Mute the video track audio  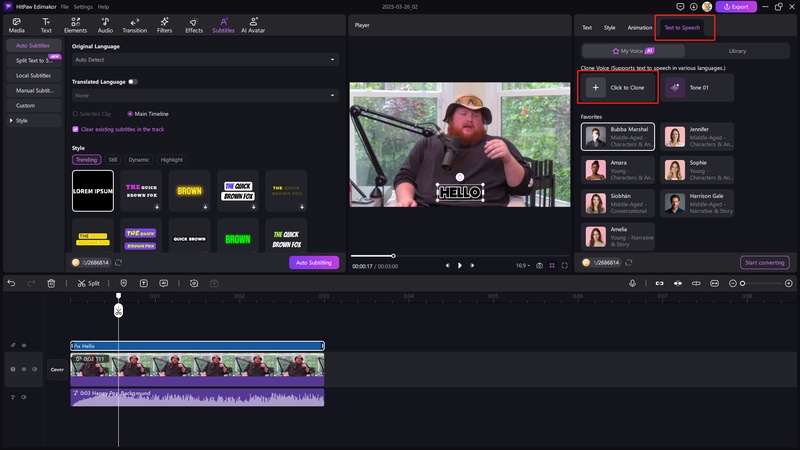tap(34, 369)
